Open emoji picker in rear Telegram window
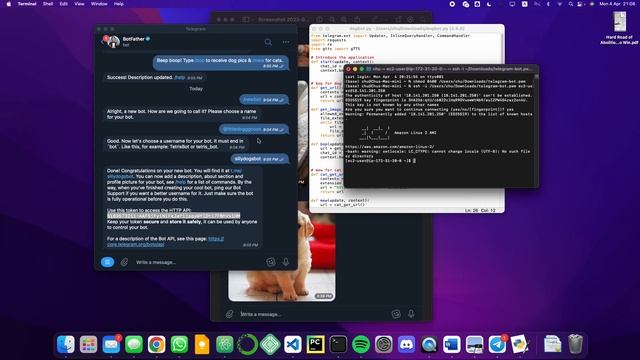Screen dimensions: 640x360 396,313
